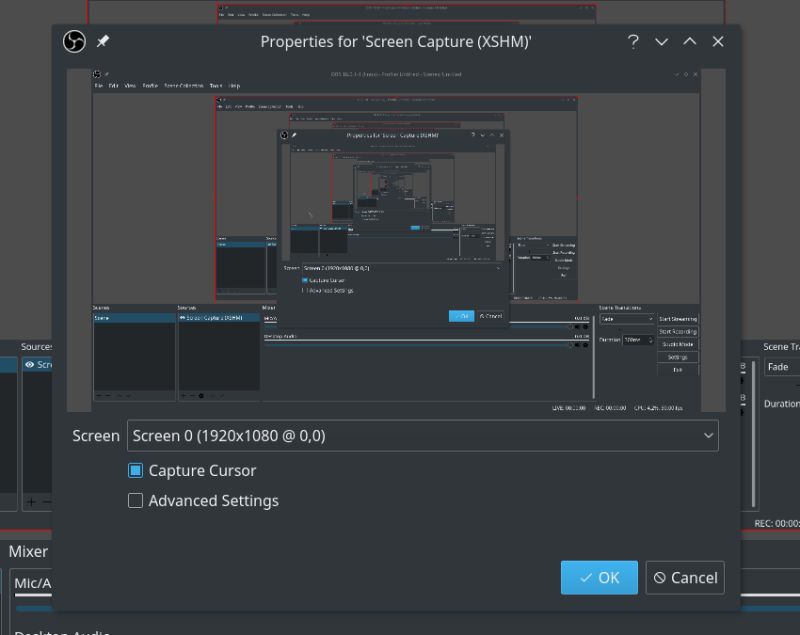Open the Tools menu in the captured OBS window
Screen dimensions: 800x635
(x=215, y=85)
